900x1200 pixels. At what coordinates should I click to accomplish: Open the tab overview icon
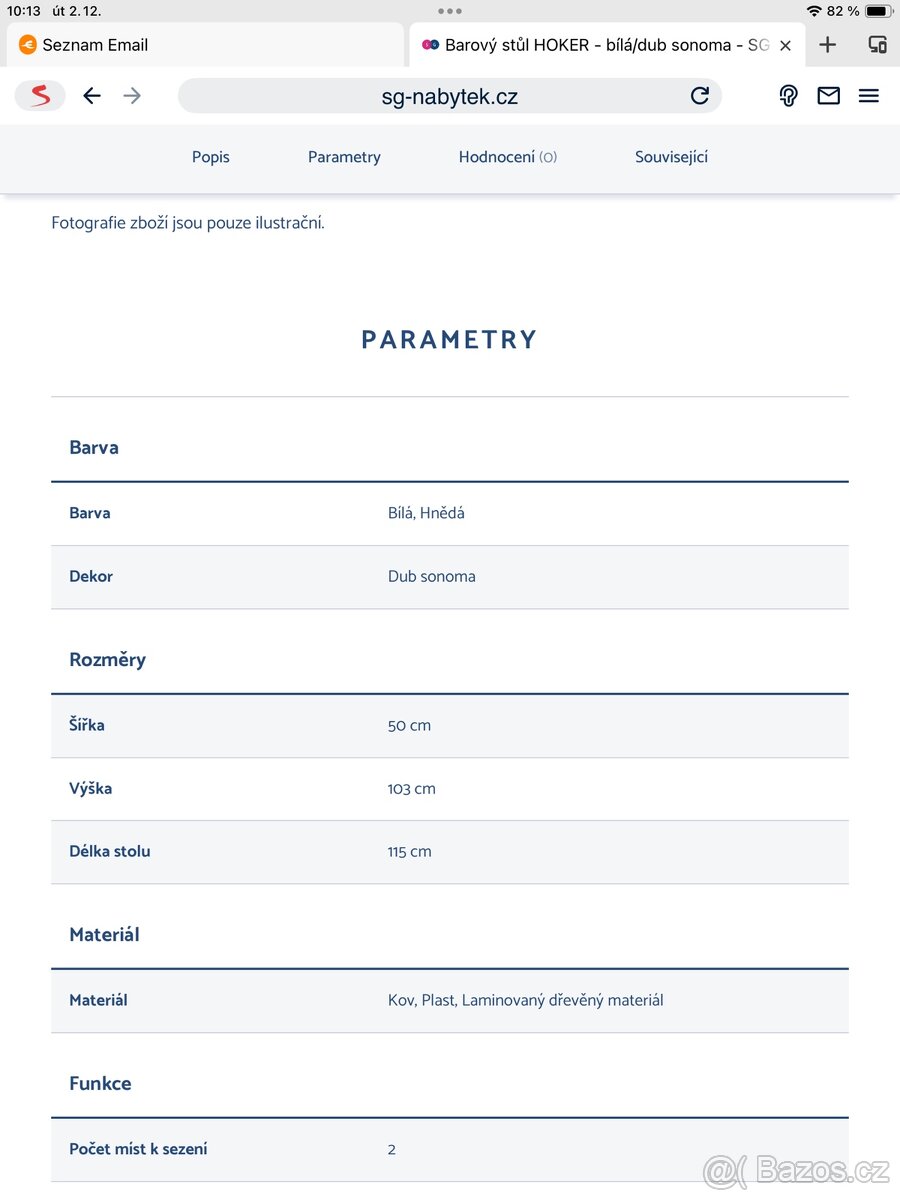(877, 45)
